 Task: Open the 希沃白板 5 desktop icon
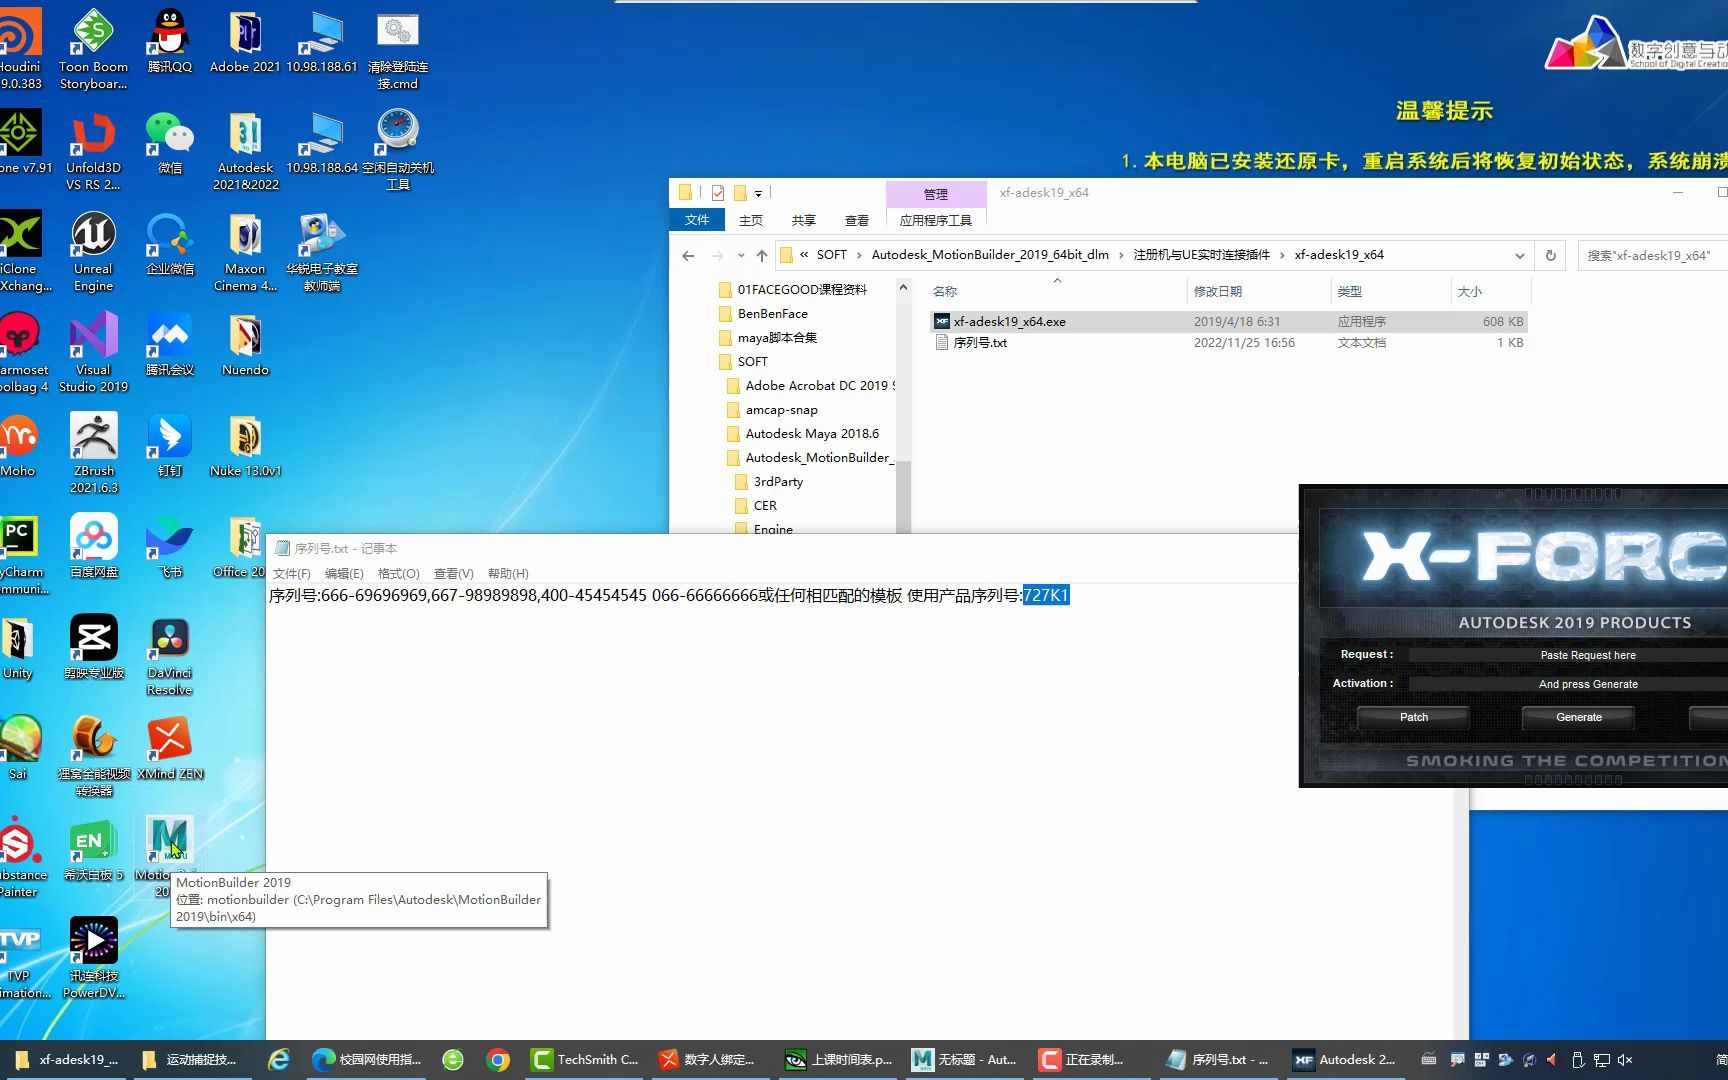point(93,849)
